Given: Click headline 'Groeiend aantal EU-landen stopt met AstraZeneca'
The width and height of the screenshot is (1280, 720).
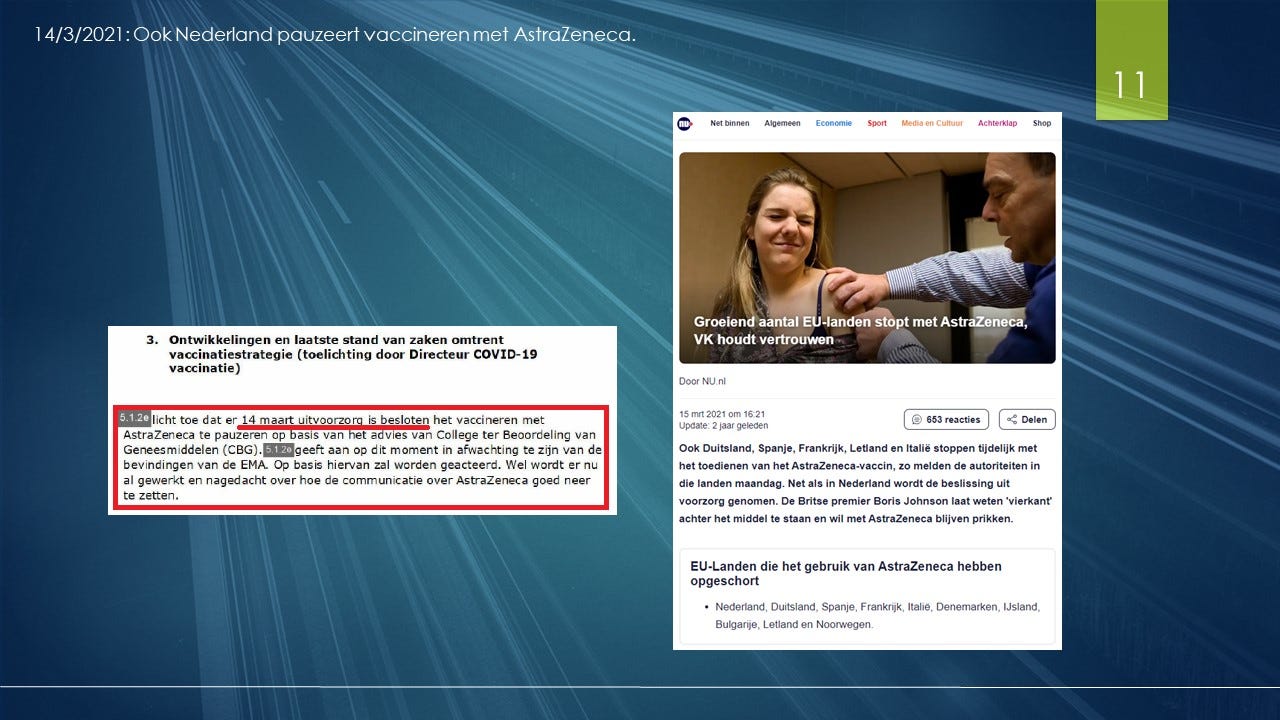Looking at the screenshot, I should click(861, 331).
